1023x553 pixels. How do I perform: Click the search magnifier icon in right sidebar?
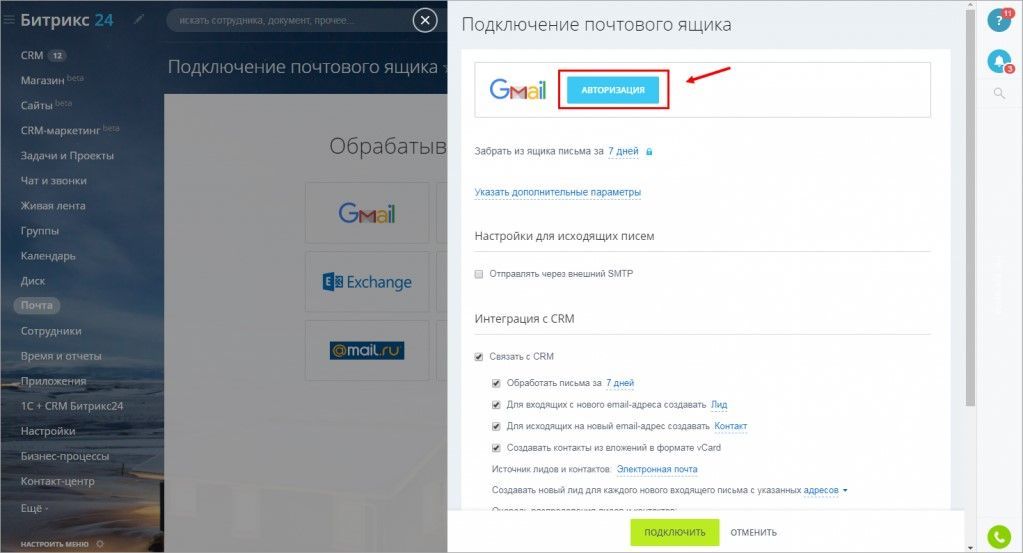coord(999,93)
